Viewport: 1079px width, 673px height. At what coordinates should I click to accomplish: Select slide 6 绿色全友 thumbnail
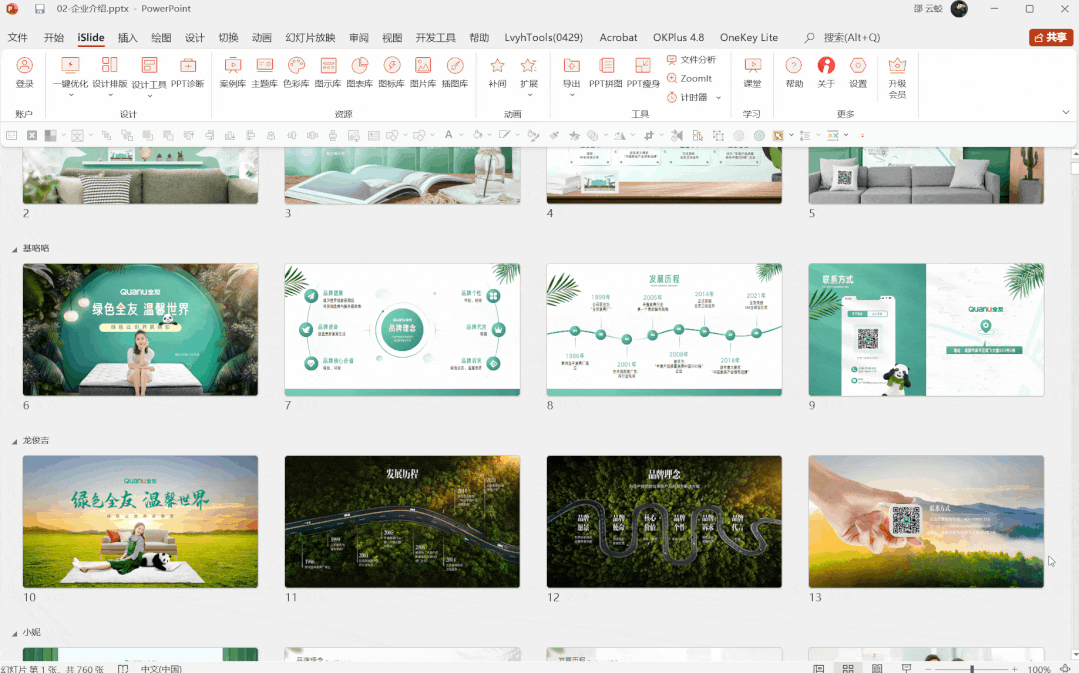(x=140, y=330)
